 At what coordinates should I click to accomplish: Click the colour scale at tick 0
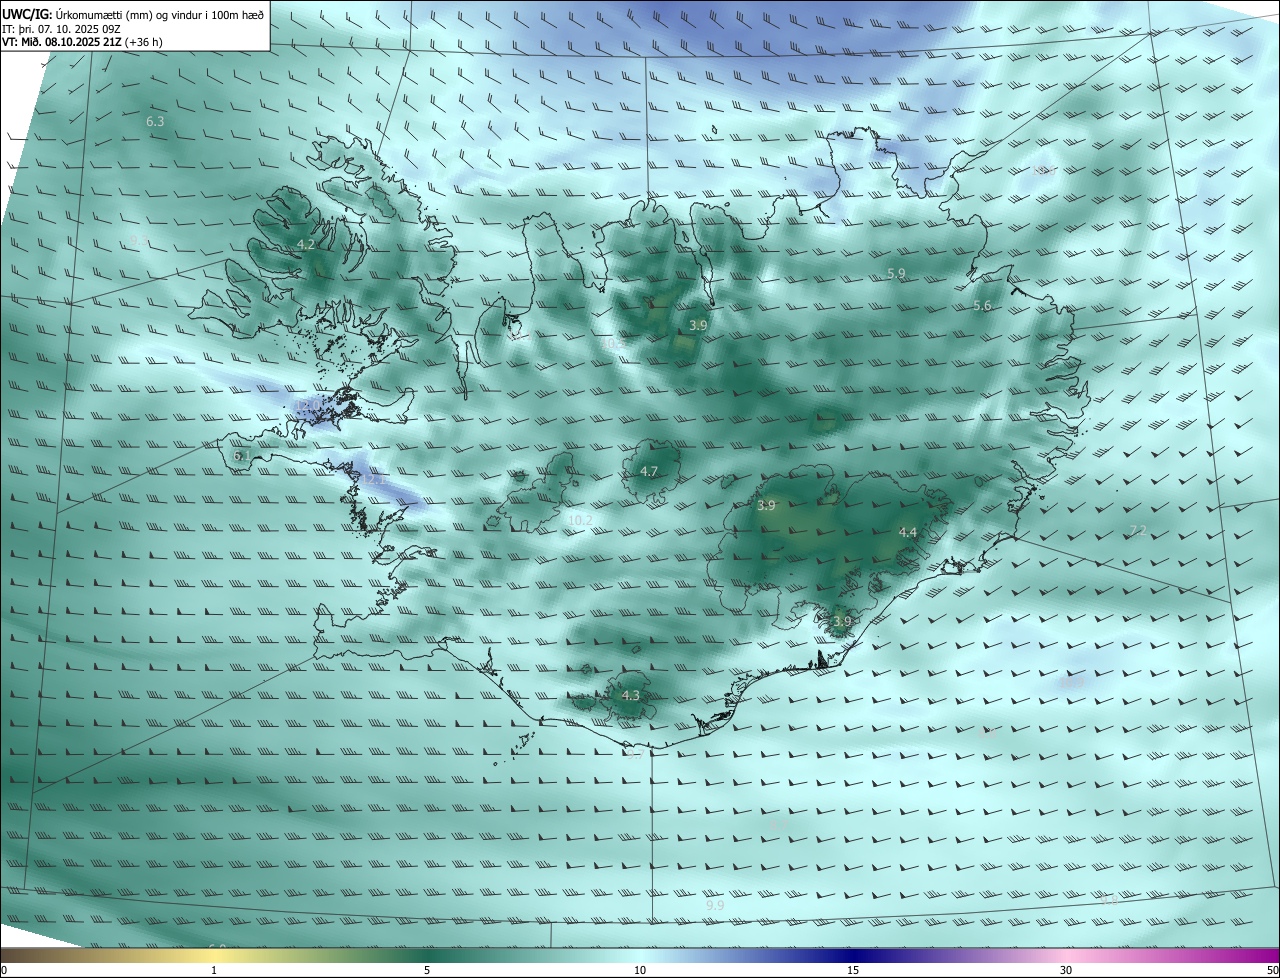(x=4, y=970)
